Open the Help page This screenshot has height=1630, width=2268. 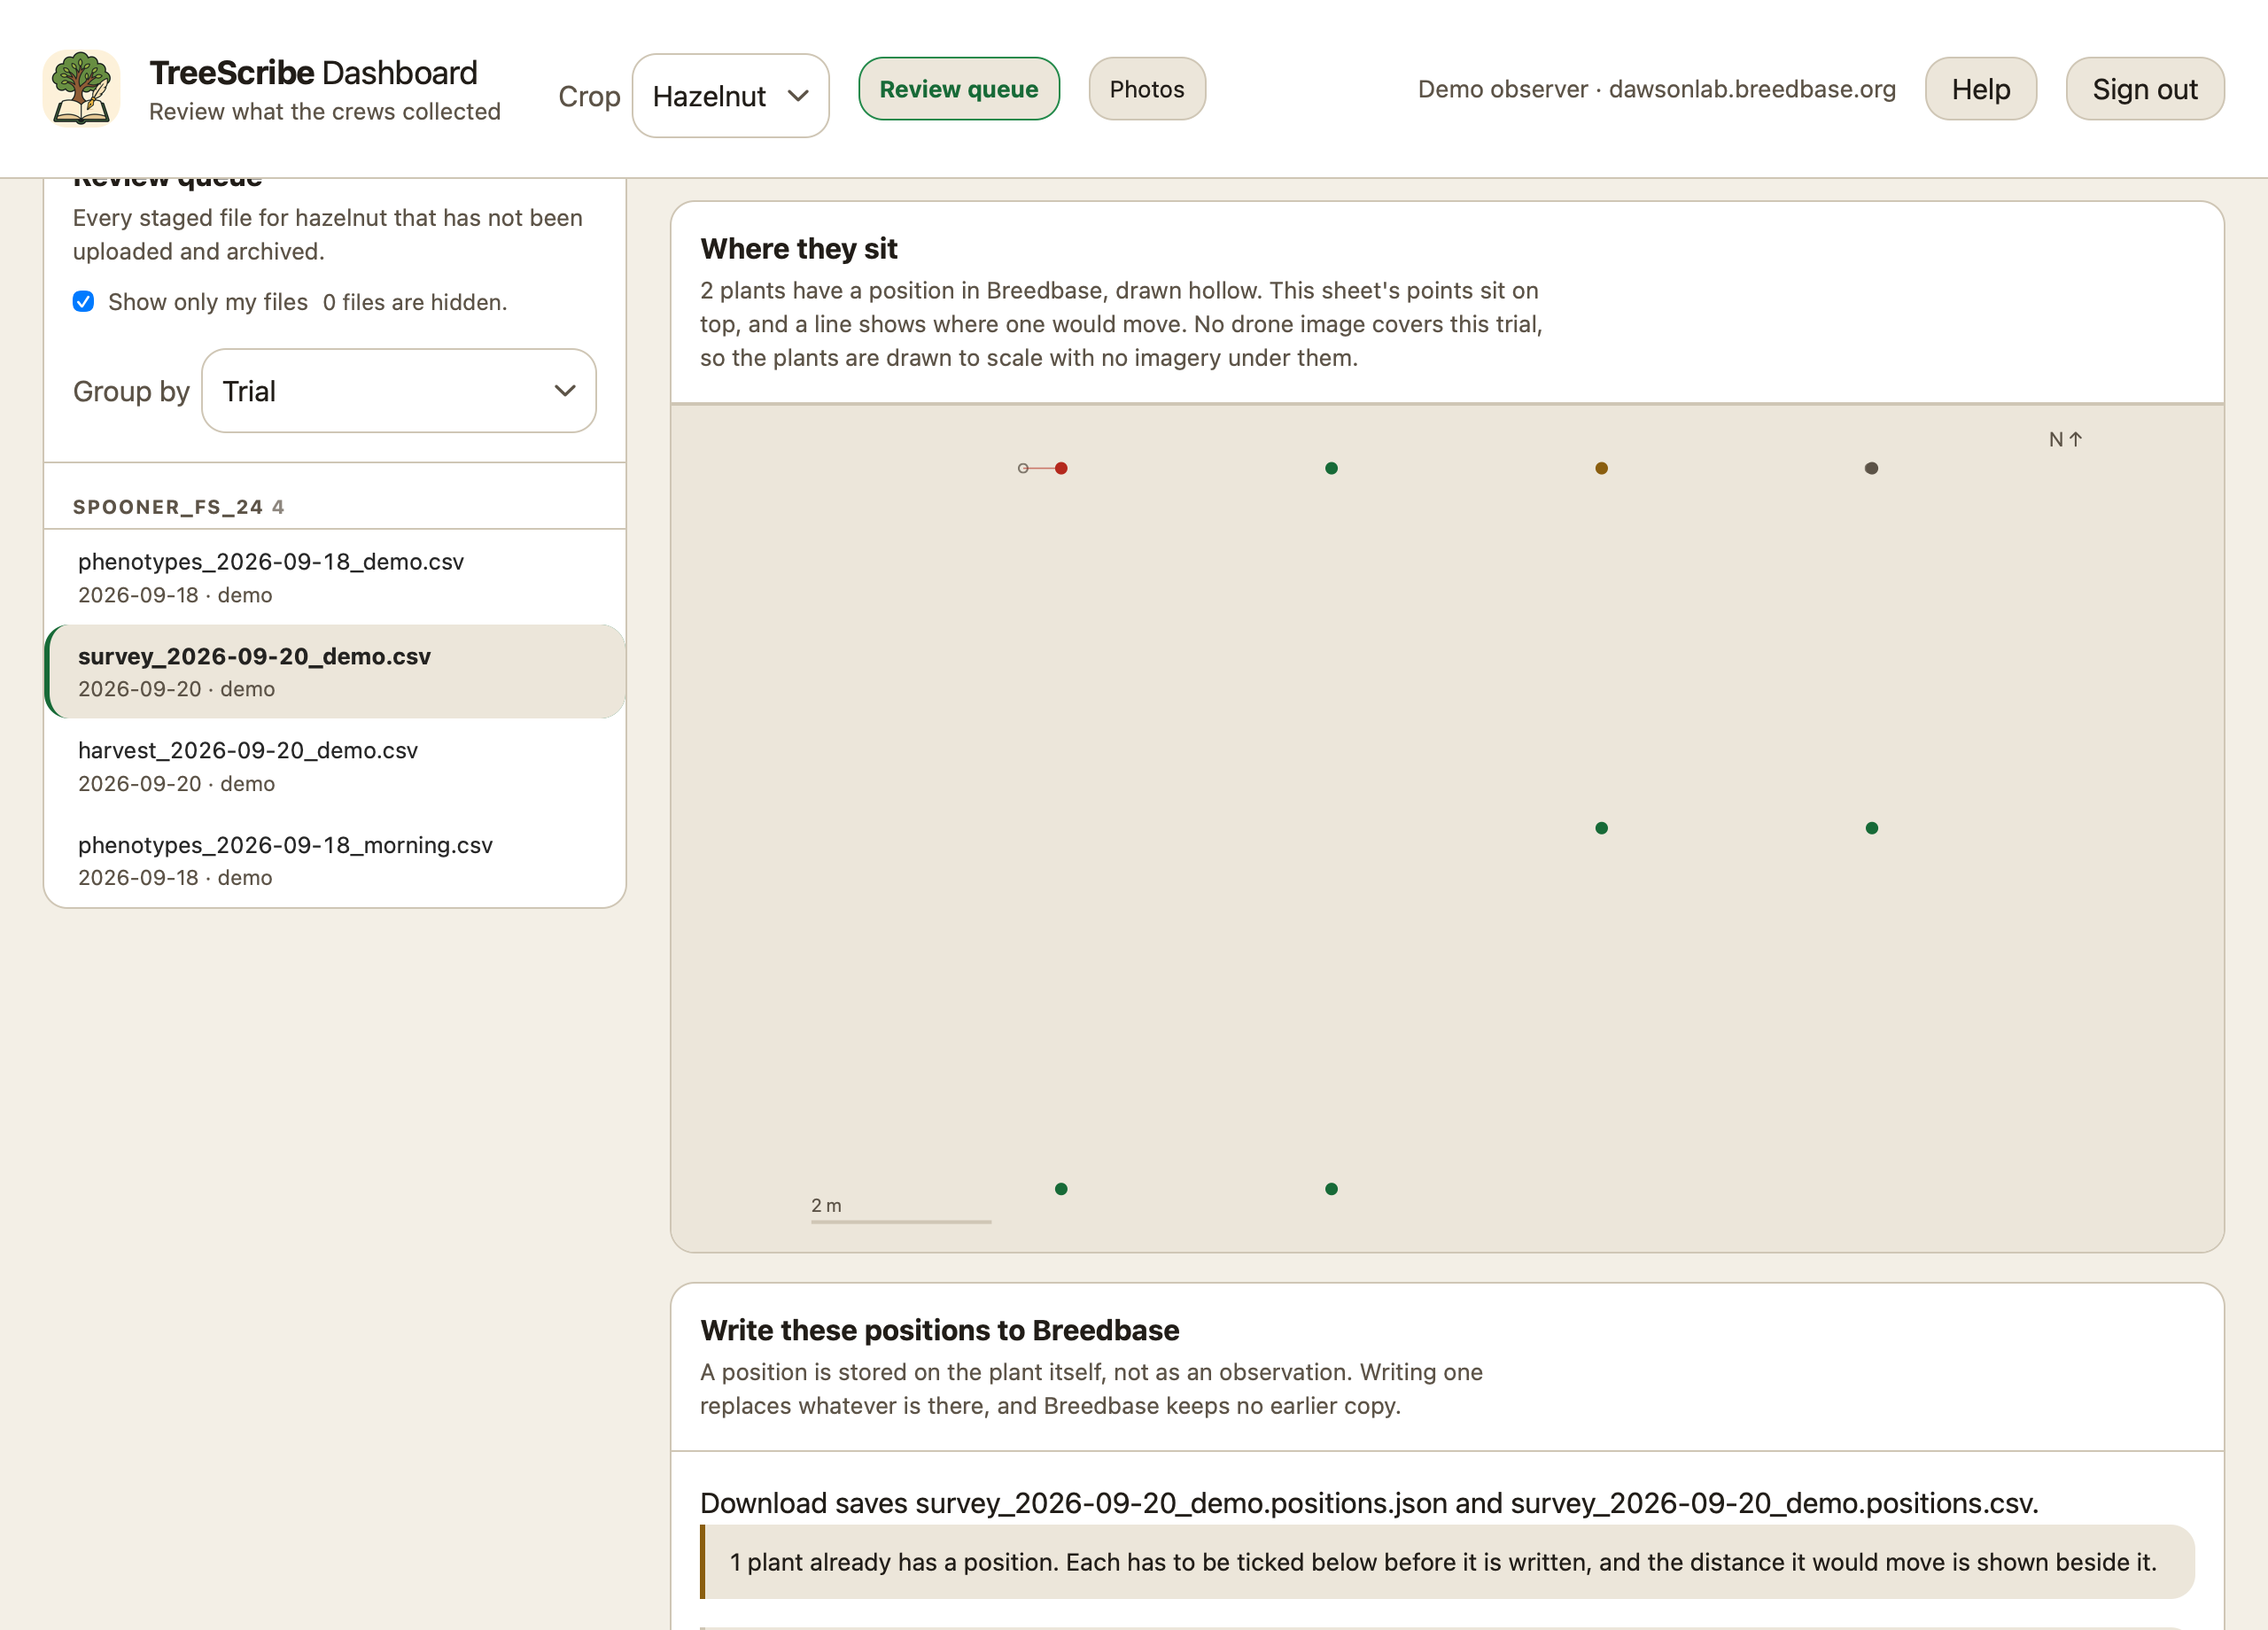(1980, 89)
